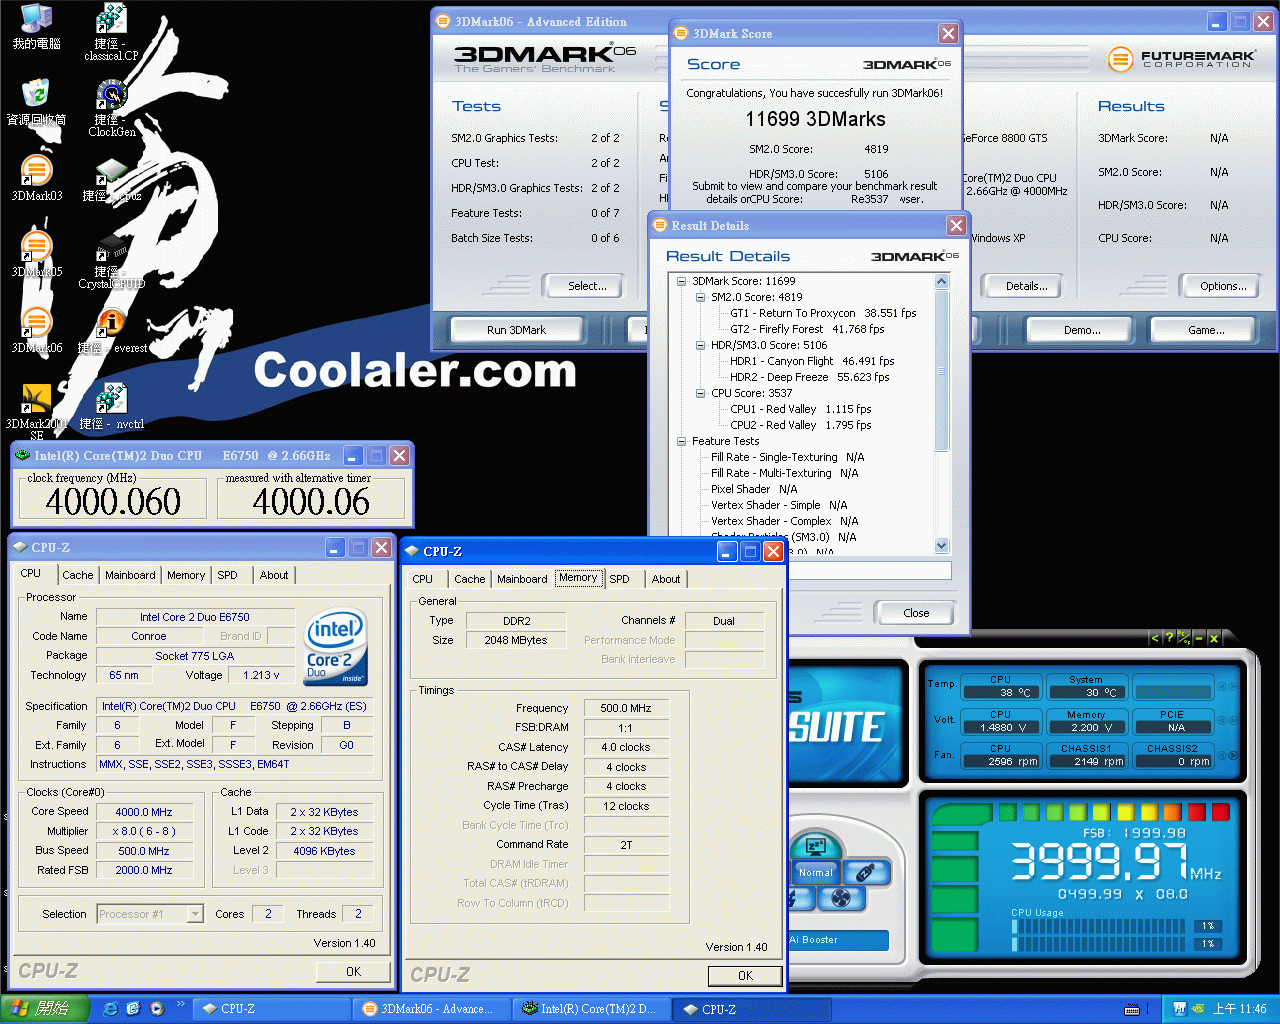Click the Demo... button in 3DMark06
The width and height of the screenshot is (1280, 1024).
[1082, 330]
